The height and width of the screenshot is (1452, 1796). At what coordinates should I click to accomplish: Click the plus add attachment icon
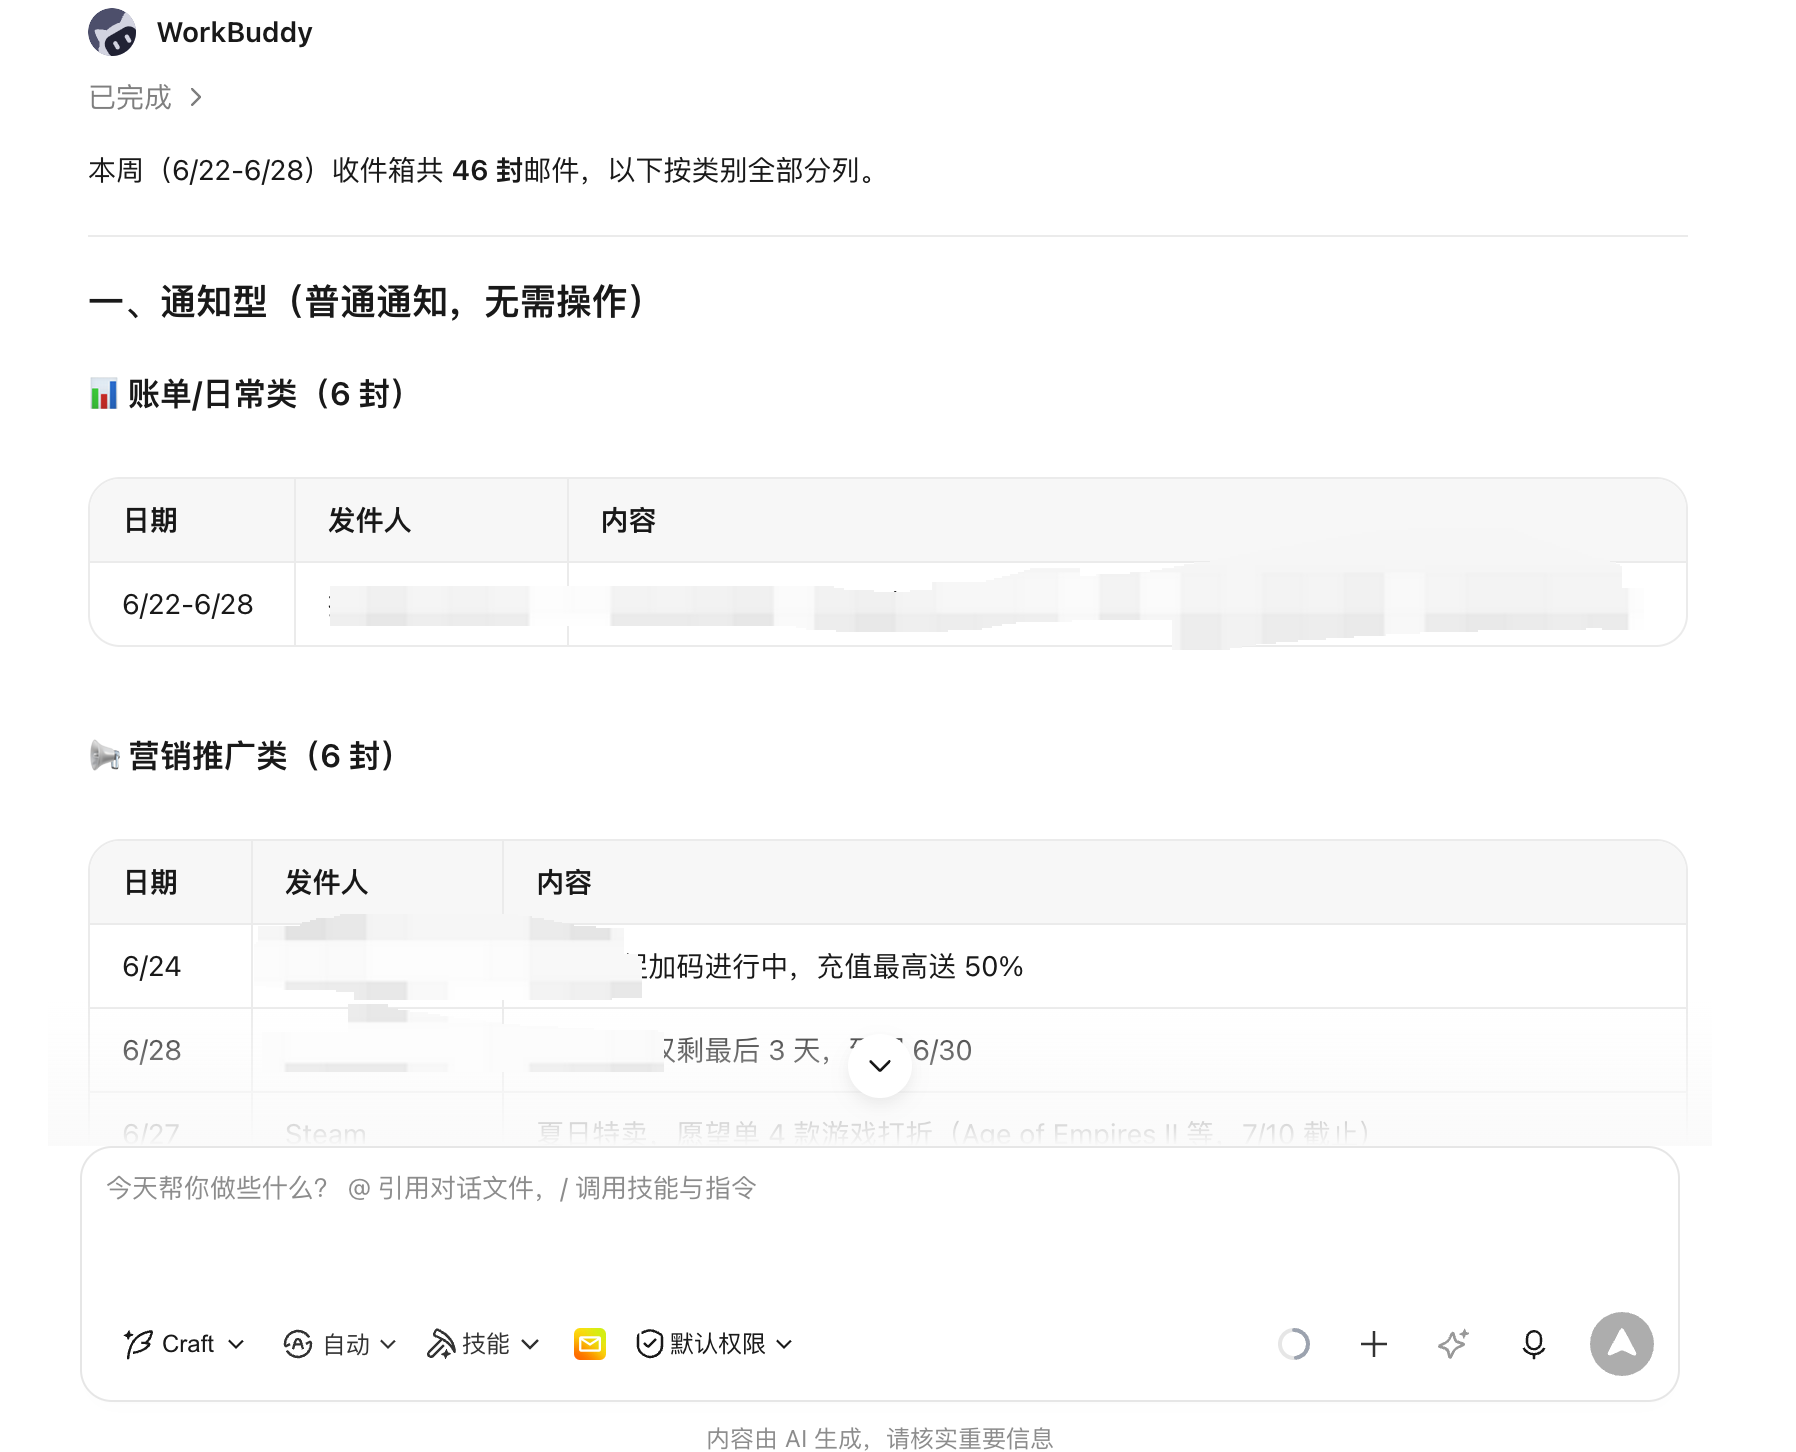pyautogui.click(x=1374, y=1344)
